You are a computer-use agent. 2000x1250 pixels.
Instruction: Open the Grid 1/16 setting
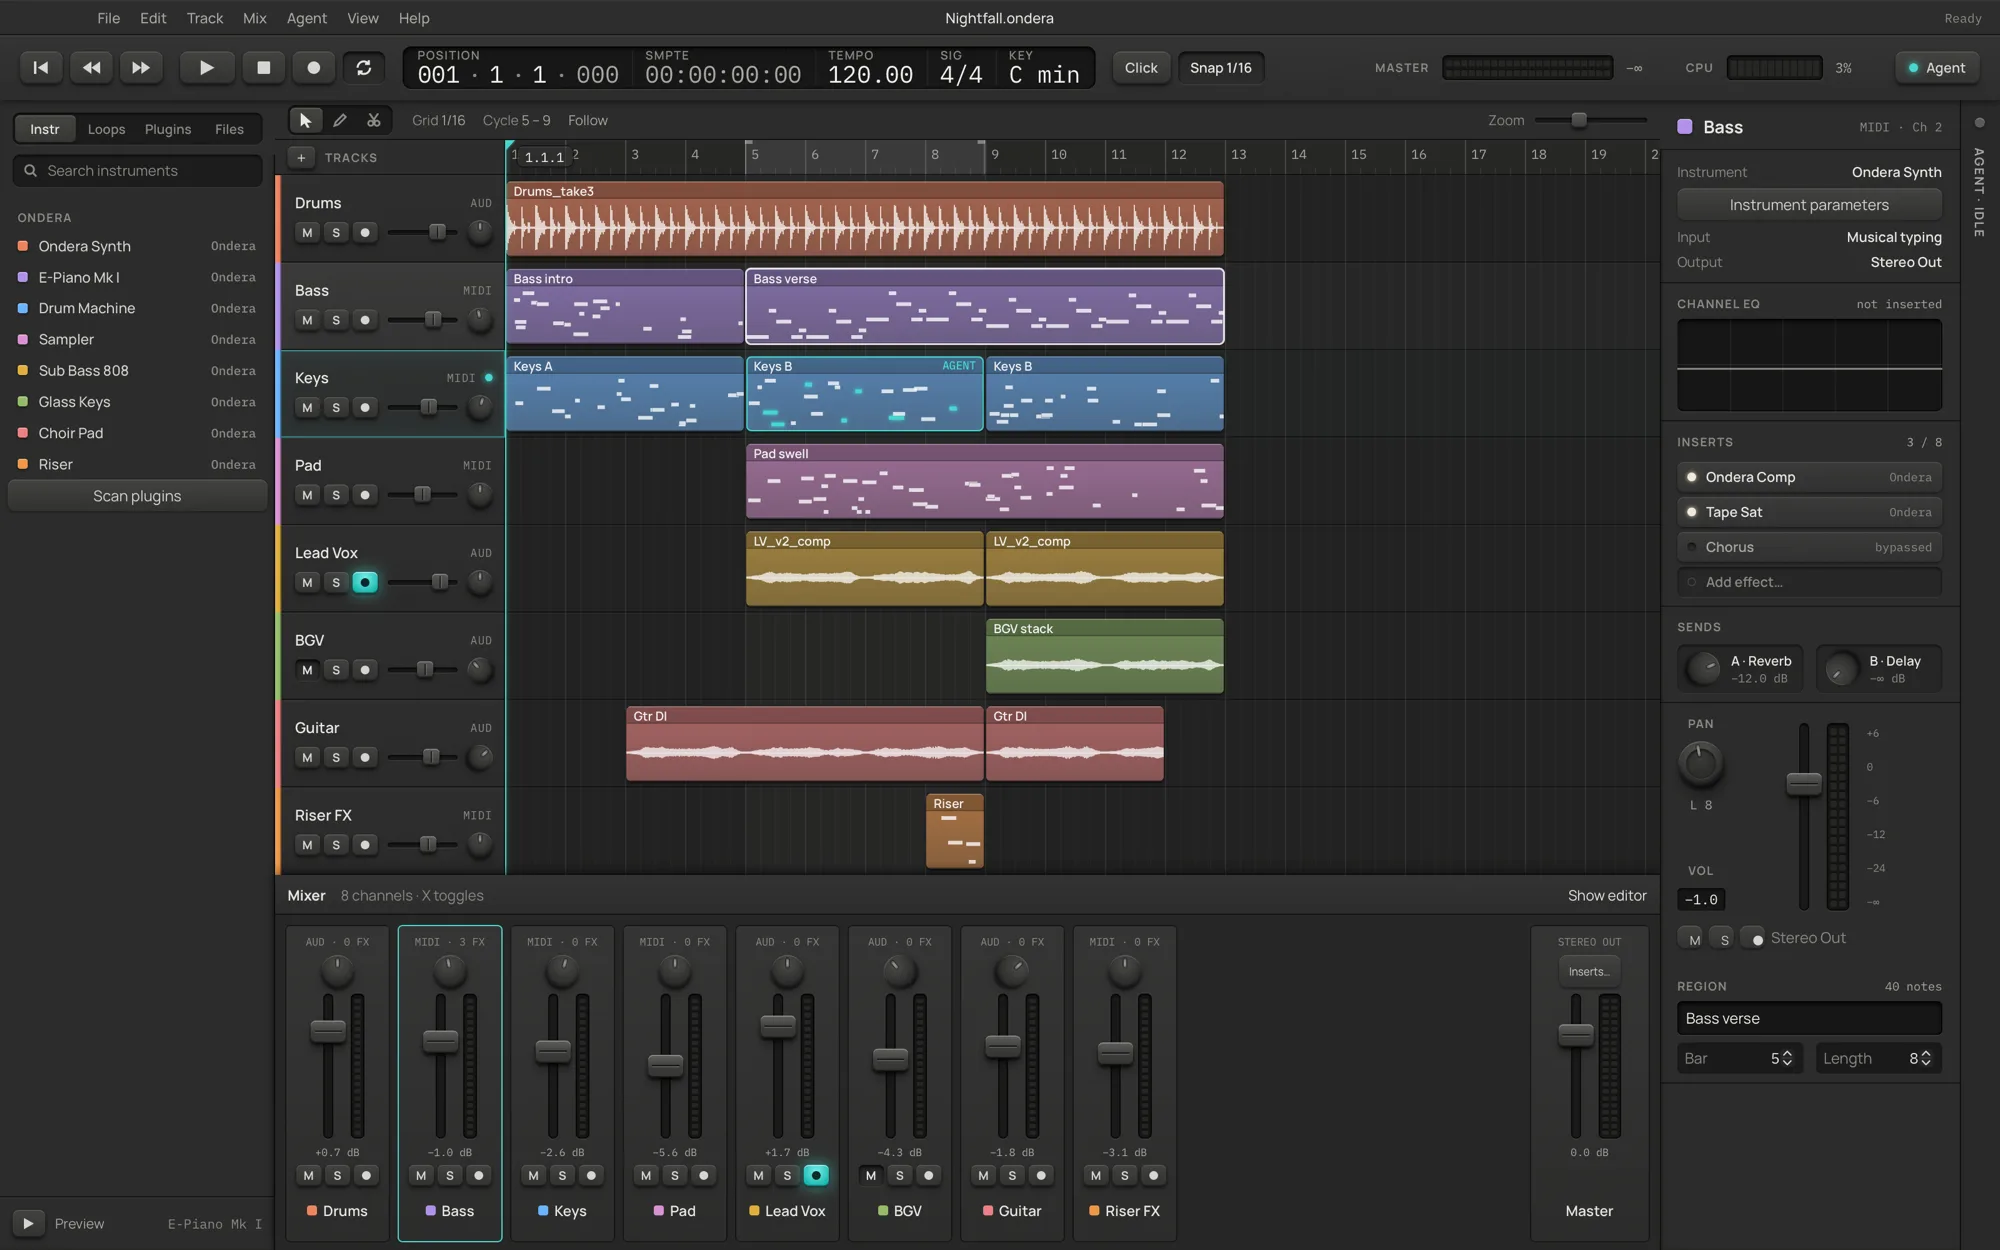click(439, 120)
